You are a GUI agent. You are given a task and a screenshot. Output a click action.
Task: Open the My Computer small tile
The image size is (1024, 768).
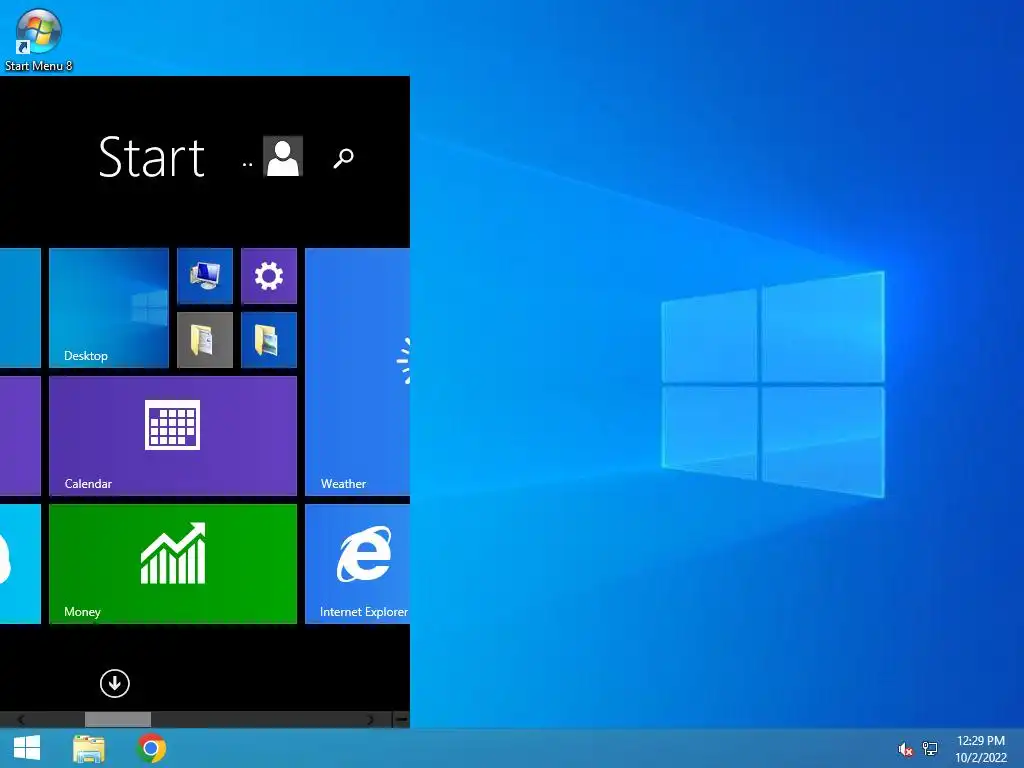pyautogui.click(x=205, y=276)
